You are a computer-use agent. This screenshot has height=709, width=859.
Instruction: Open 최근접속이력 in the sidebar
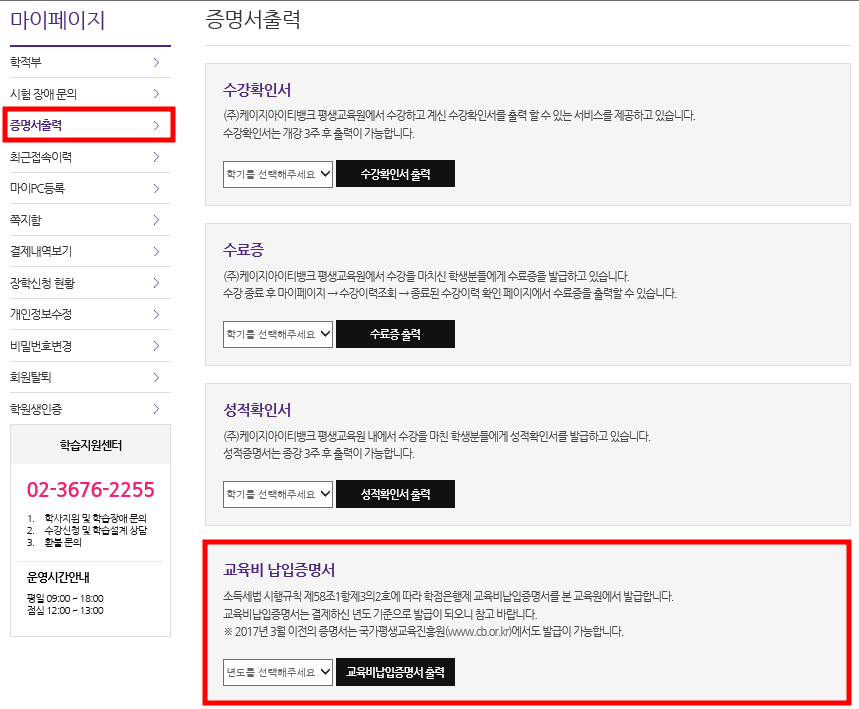pos(90,157)
